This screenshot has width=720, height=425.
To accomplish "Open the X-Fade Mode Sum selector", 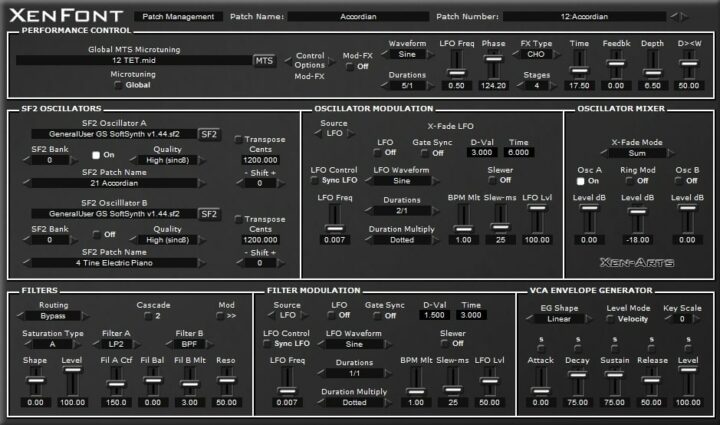I will click(x=637, y=155).
